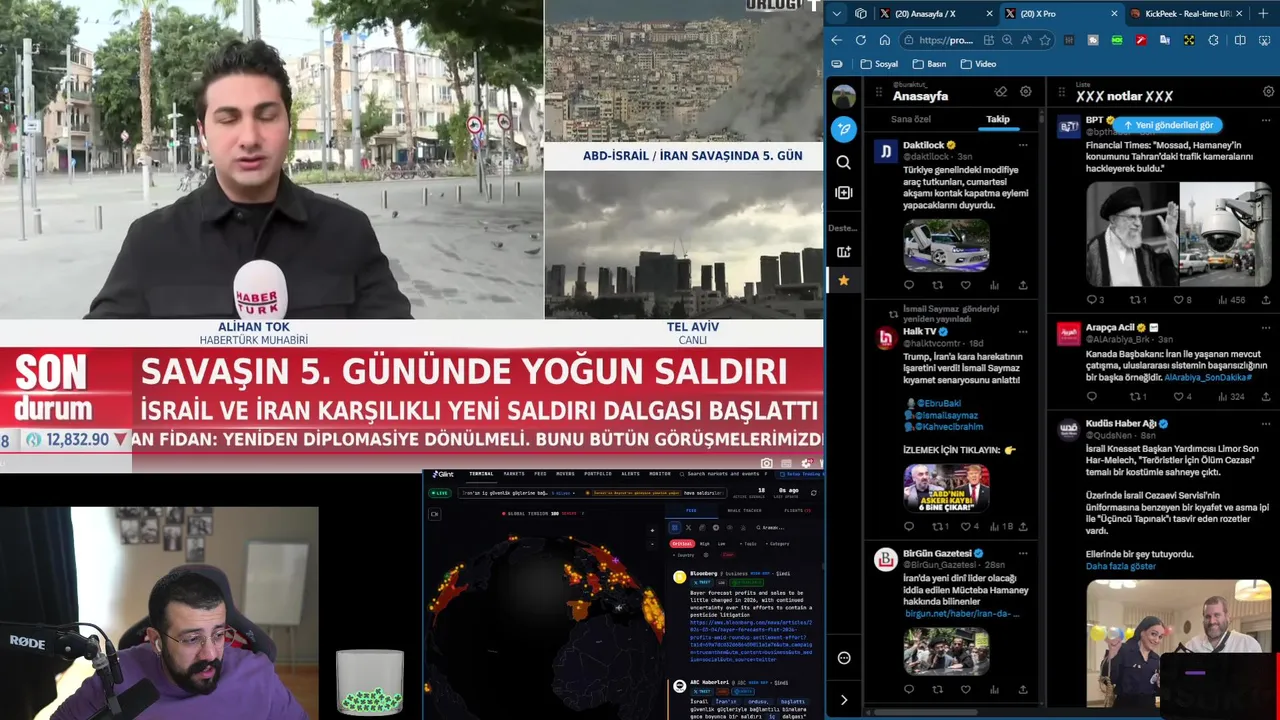Screen dimensions: 1280x720
Task: Open more options on the Daktilock post
Action: pos(1022,145)
